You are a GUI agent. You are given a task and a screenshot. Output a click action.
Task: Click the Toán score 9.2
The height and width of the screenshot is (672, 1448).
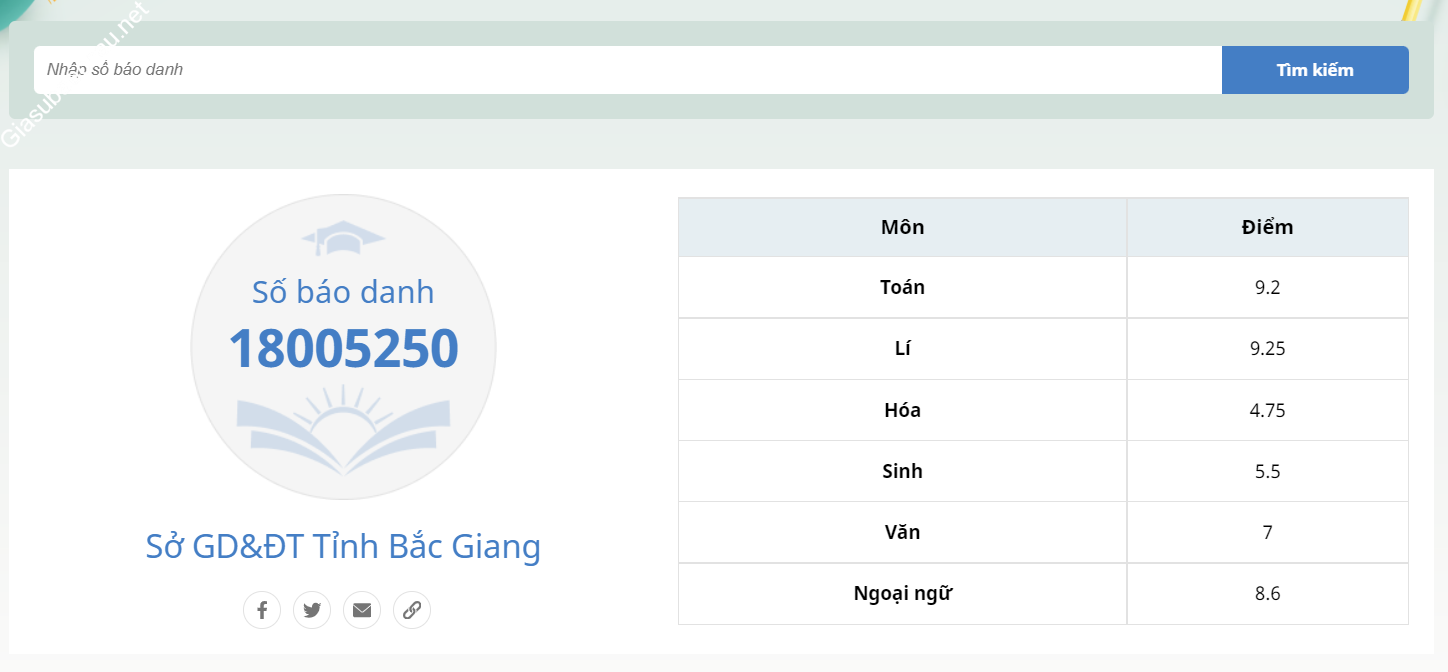pos(1267,288)
